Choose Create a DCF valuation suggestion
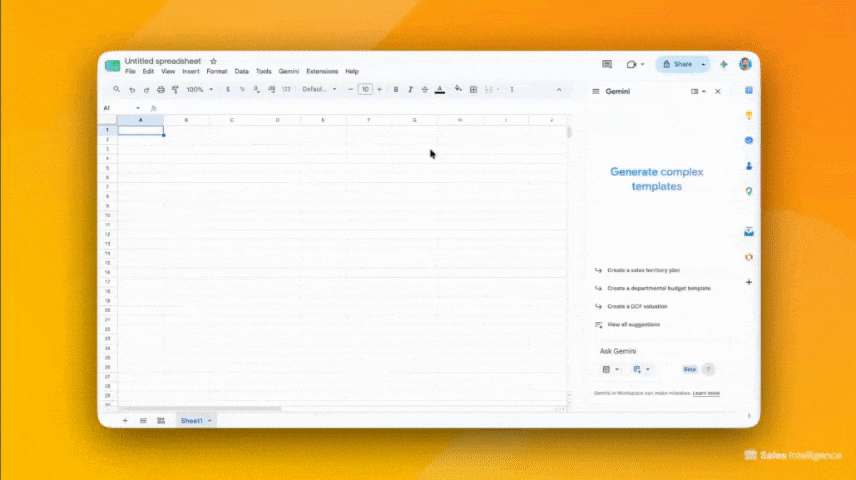Screen dimensions: 856x480 click(637, 306)
